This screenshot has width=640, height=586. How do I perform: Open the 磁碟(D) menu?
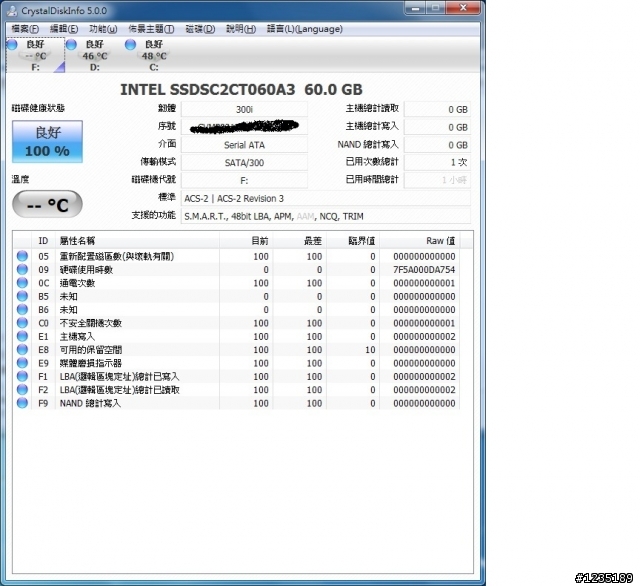click(x=200, y=29)
